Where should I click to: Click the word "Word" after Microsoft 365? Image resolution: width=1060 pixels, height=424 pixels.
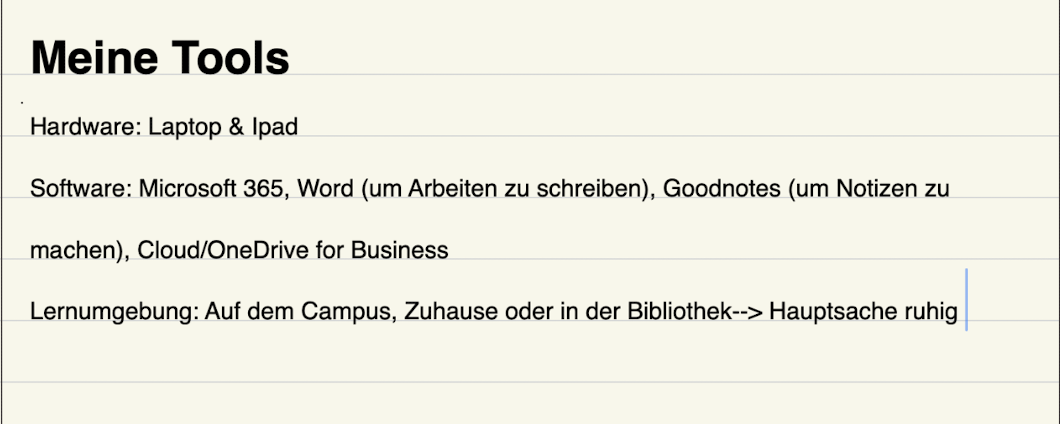click(x=325, y=188)
